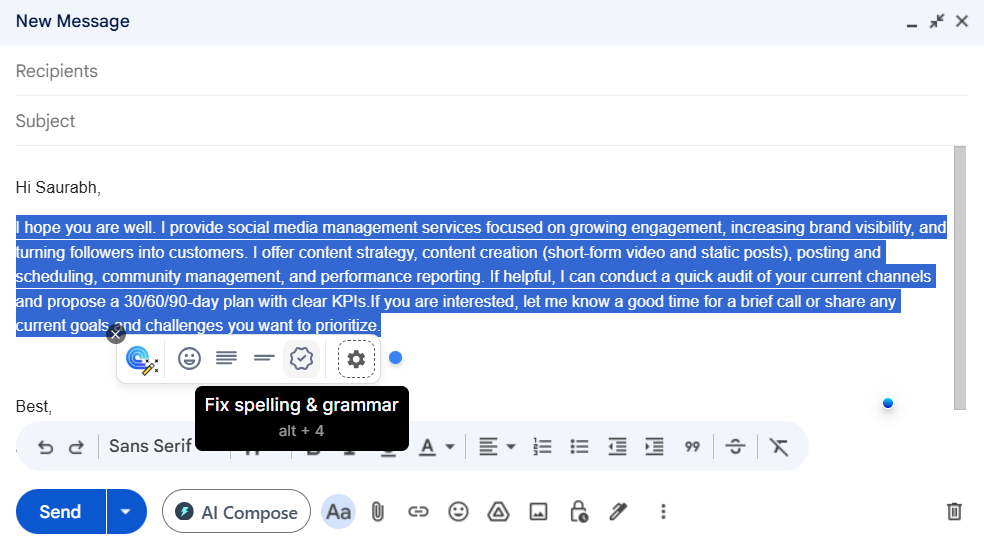This screenshot has height=549, width=984.
Task: Insert files using the Google Drive icon
Action: (x=498, y=512)
